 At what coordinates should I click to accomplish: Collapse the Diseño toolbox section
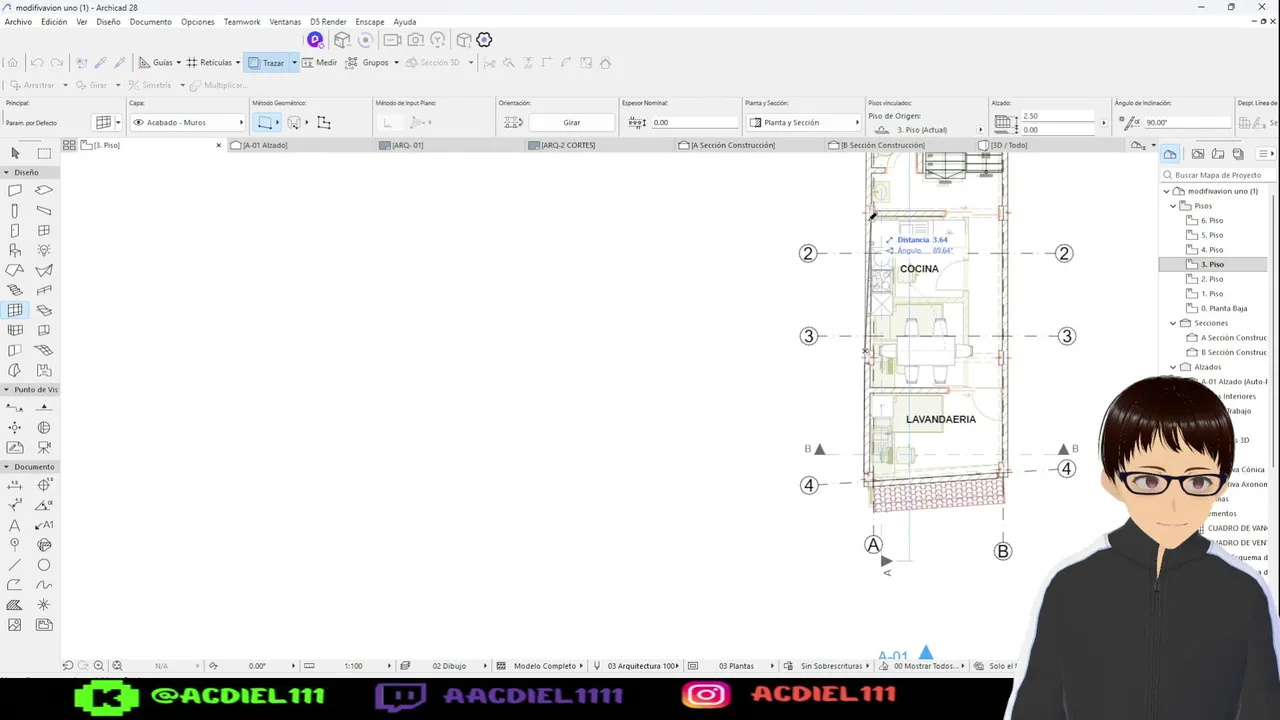click(6, 173)
